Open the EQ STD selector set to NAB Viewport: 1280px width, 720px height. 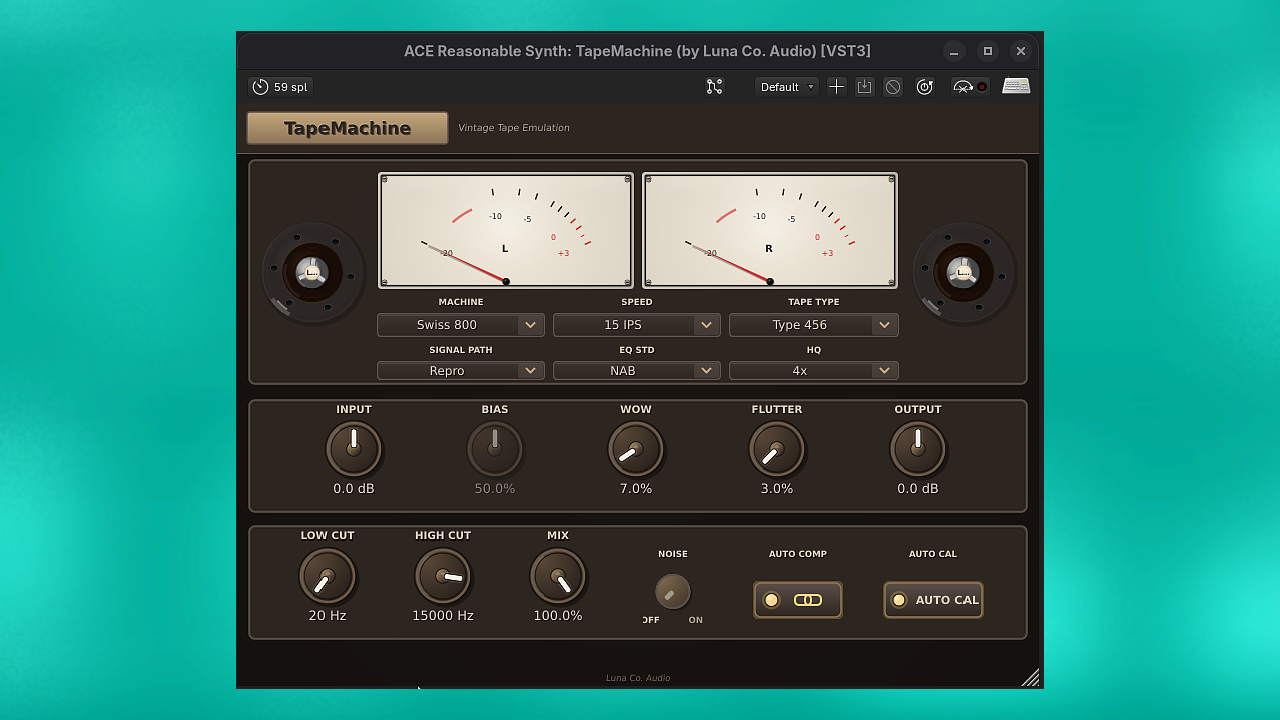coord(637,370)
